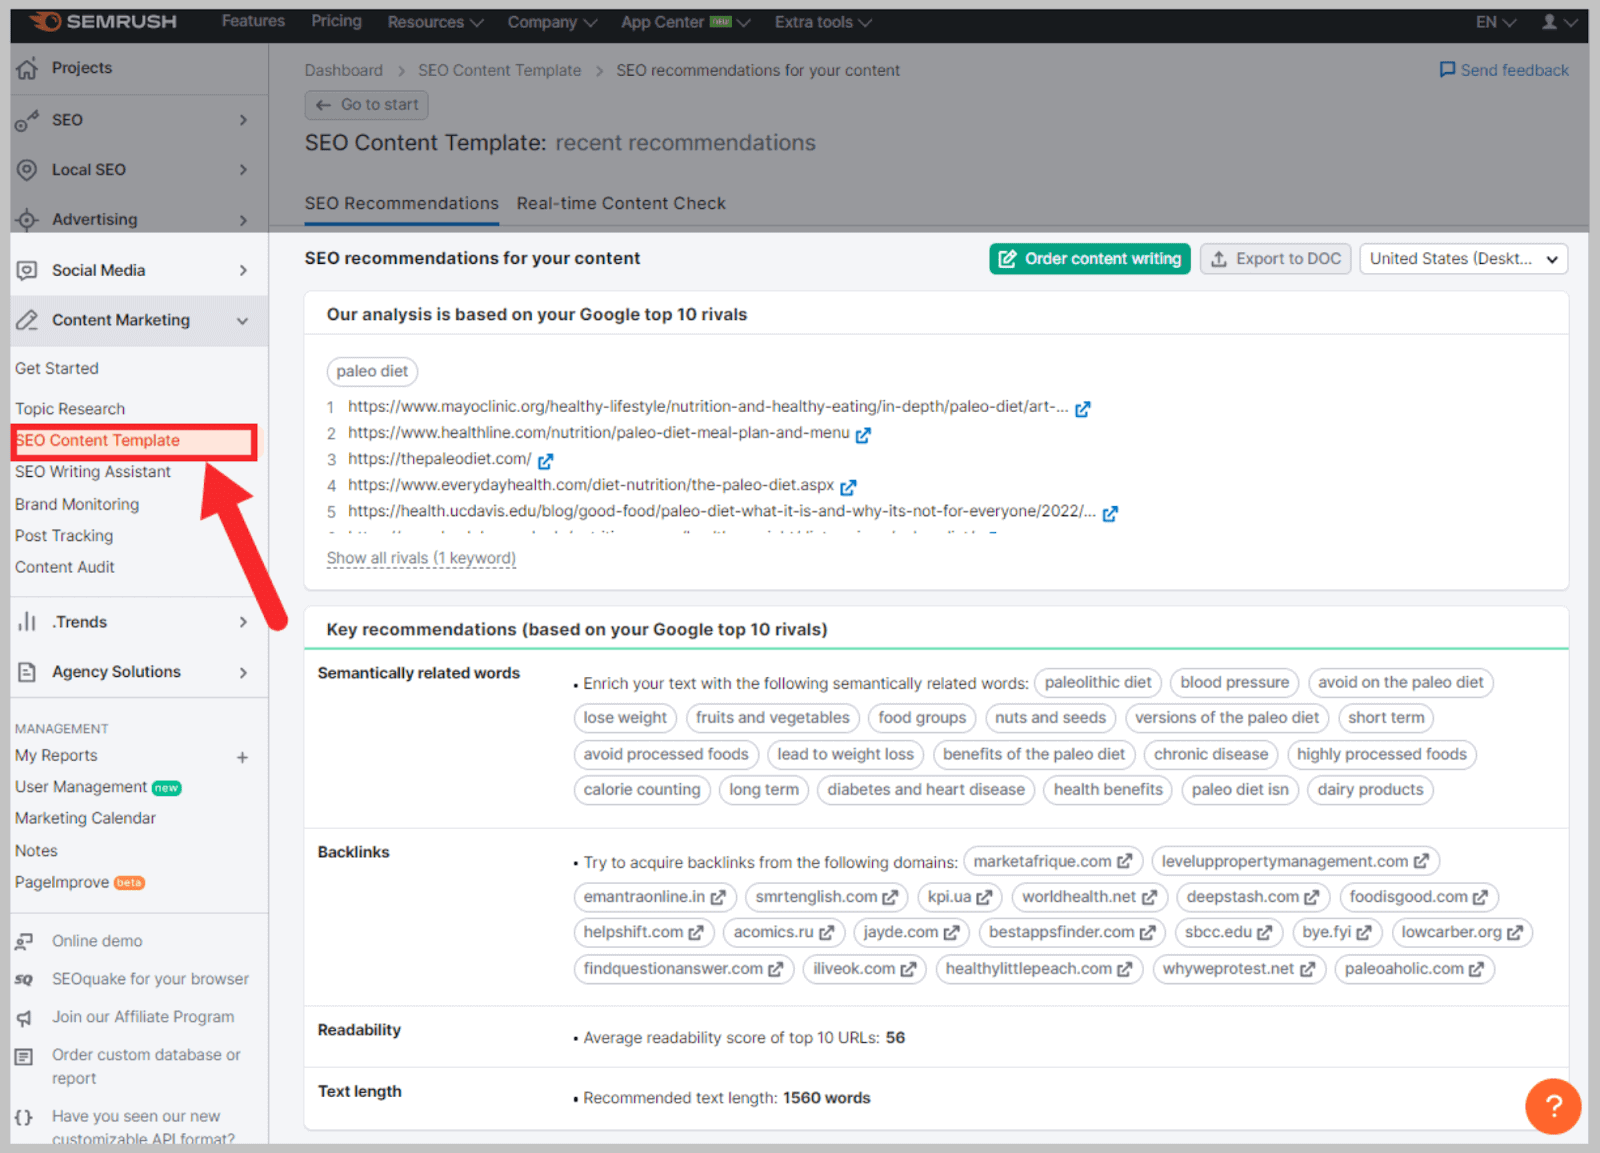Screen dimensions: 1600x1153
Task: Expand the Local SEO section chevron
Action: point(242,170)
